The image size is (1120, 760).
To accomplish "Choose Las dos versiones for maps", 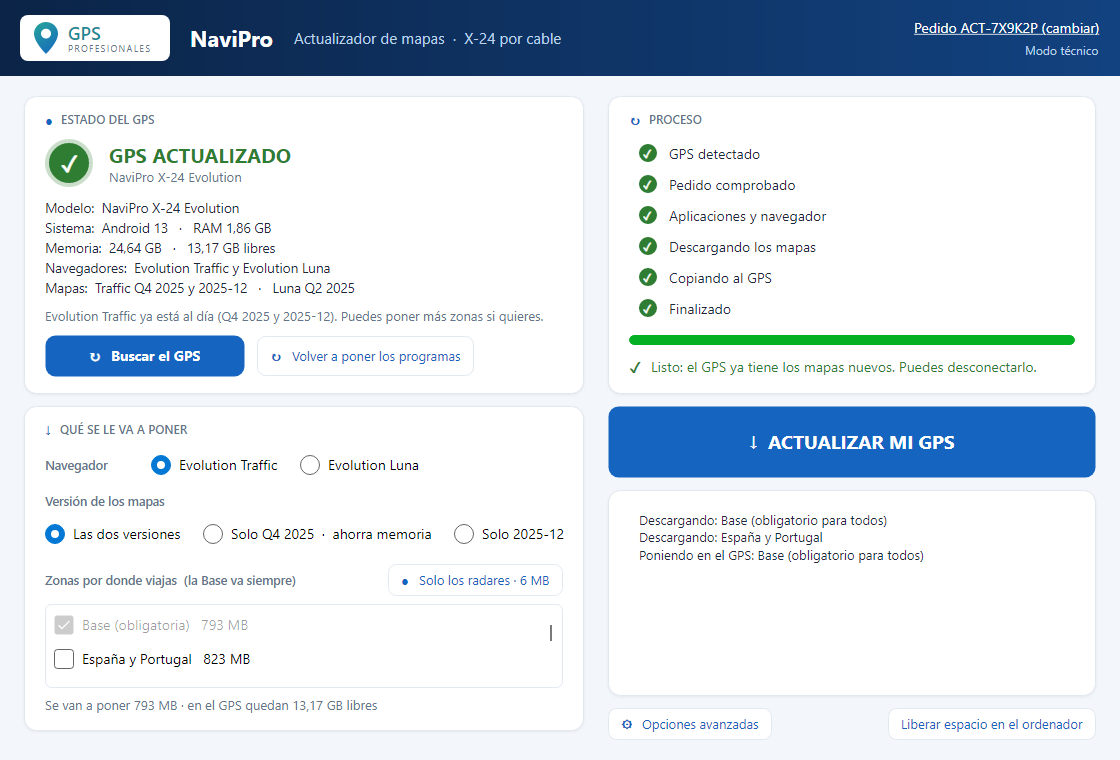I will coord(113,534).
